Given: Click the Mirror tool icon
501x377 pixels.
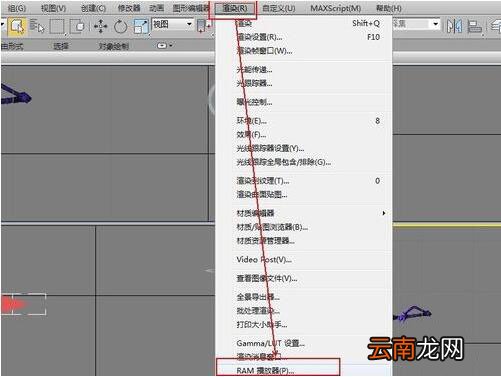Looking at the screenshot, I should (454, 26).
